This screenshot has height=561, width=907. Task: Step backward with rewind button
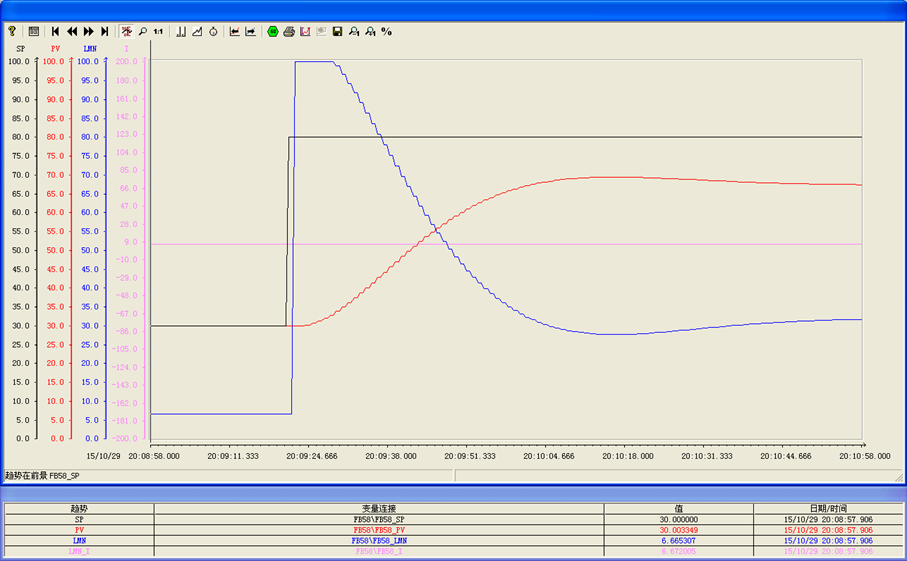(72, 31)
